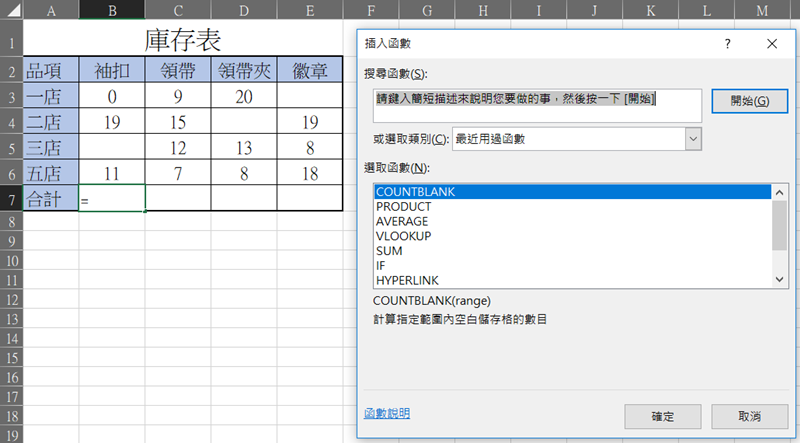
Task: Click the 二店 徽章 cell showing 19
Action: coord(310,121)
